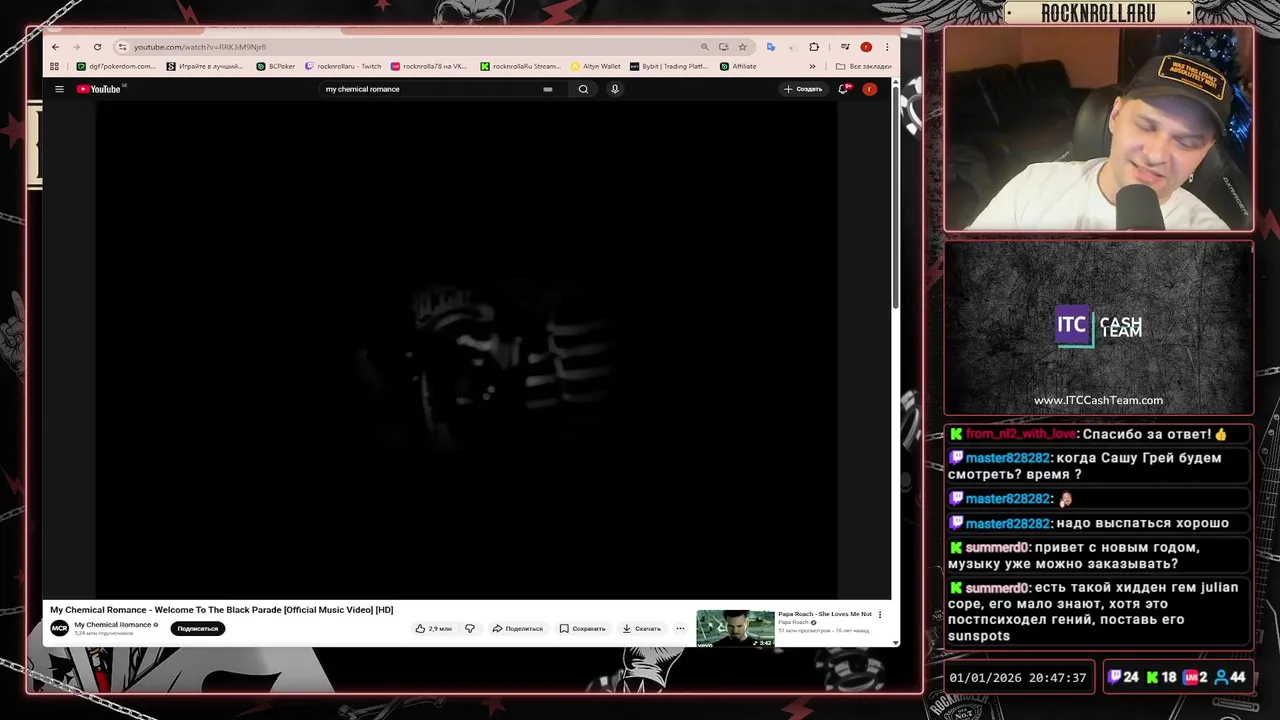Open the apps grid in bookmarks bar
This screenshot has height=720, width=1280.
coord(54,66)
